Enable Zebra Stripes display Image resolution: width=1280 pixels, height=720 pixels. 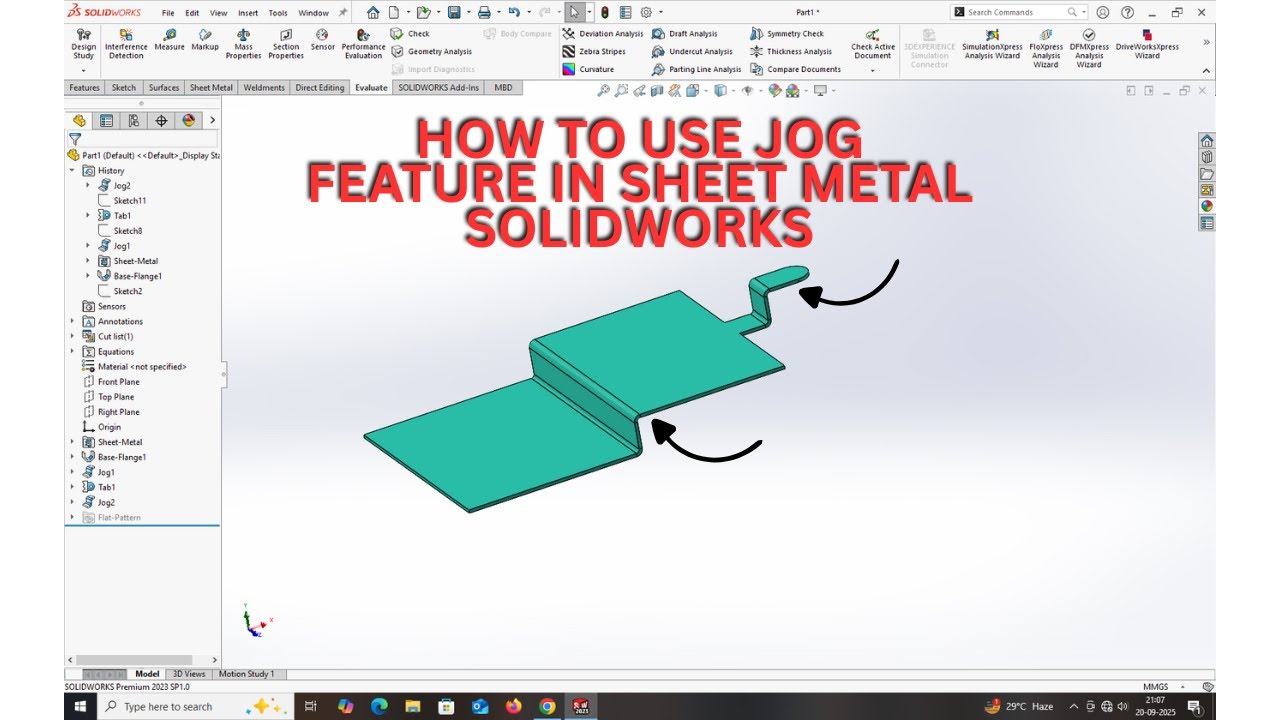(594, 51)
